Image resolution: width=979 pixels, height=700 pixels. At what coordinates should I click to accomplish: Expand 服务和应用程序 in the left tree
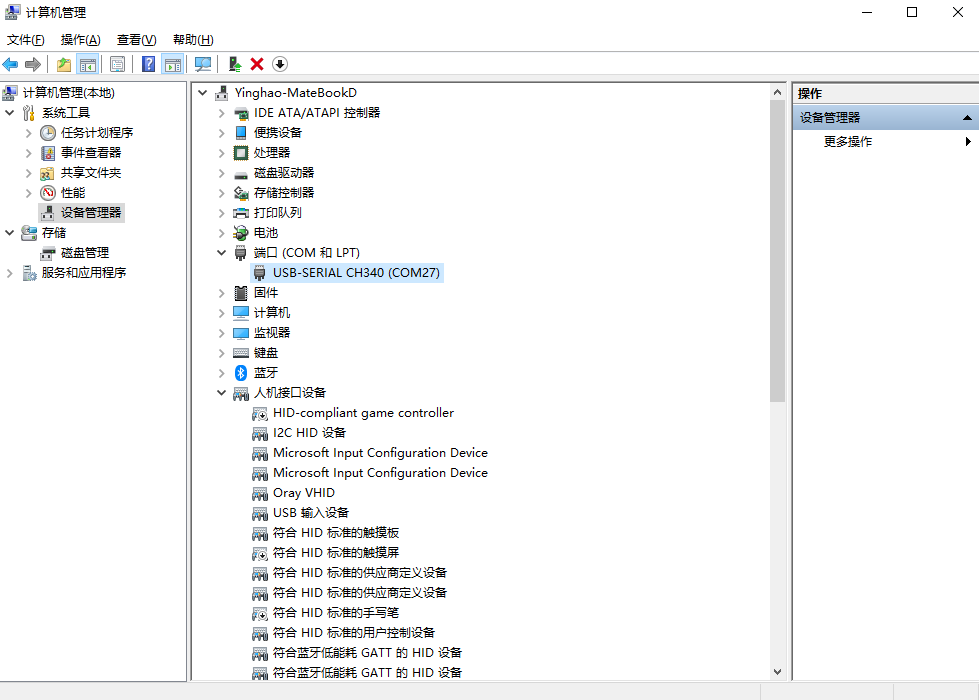click(x=10, y=273)
